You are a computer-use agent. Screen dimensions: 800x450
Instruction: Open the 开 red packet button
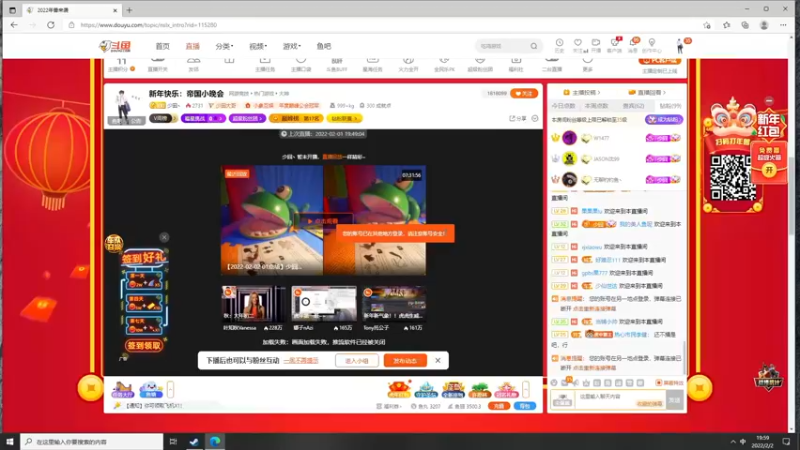769,170
